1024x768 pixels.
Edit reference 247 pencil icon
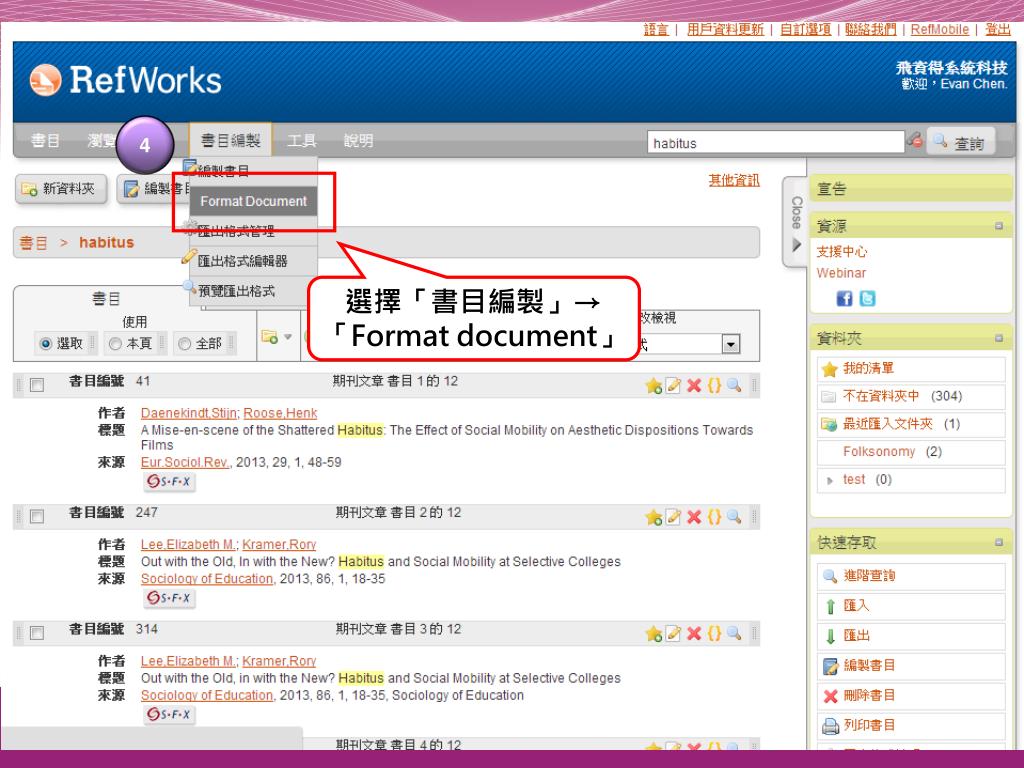coord(673,517)
